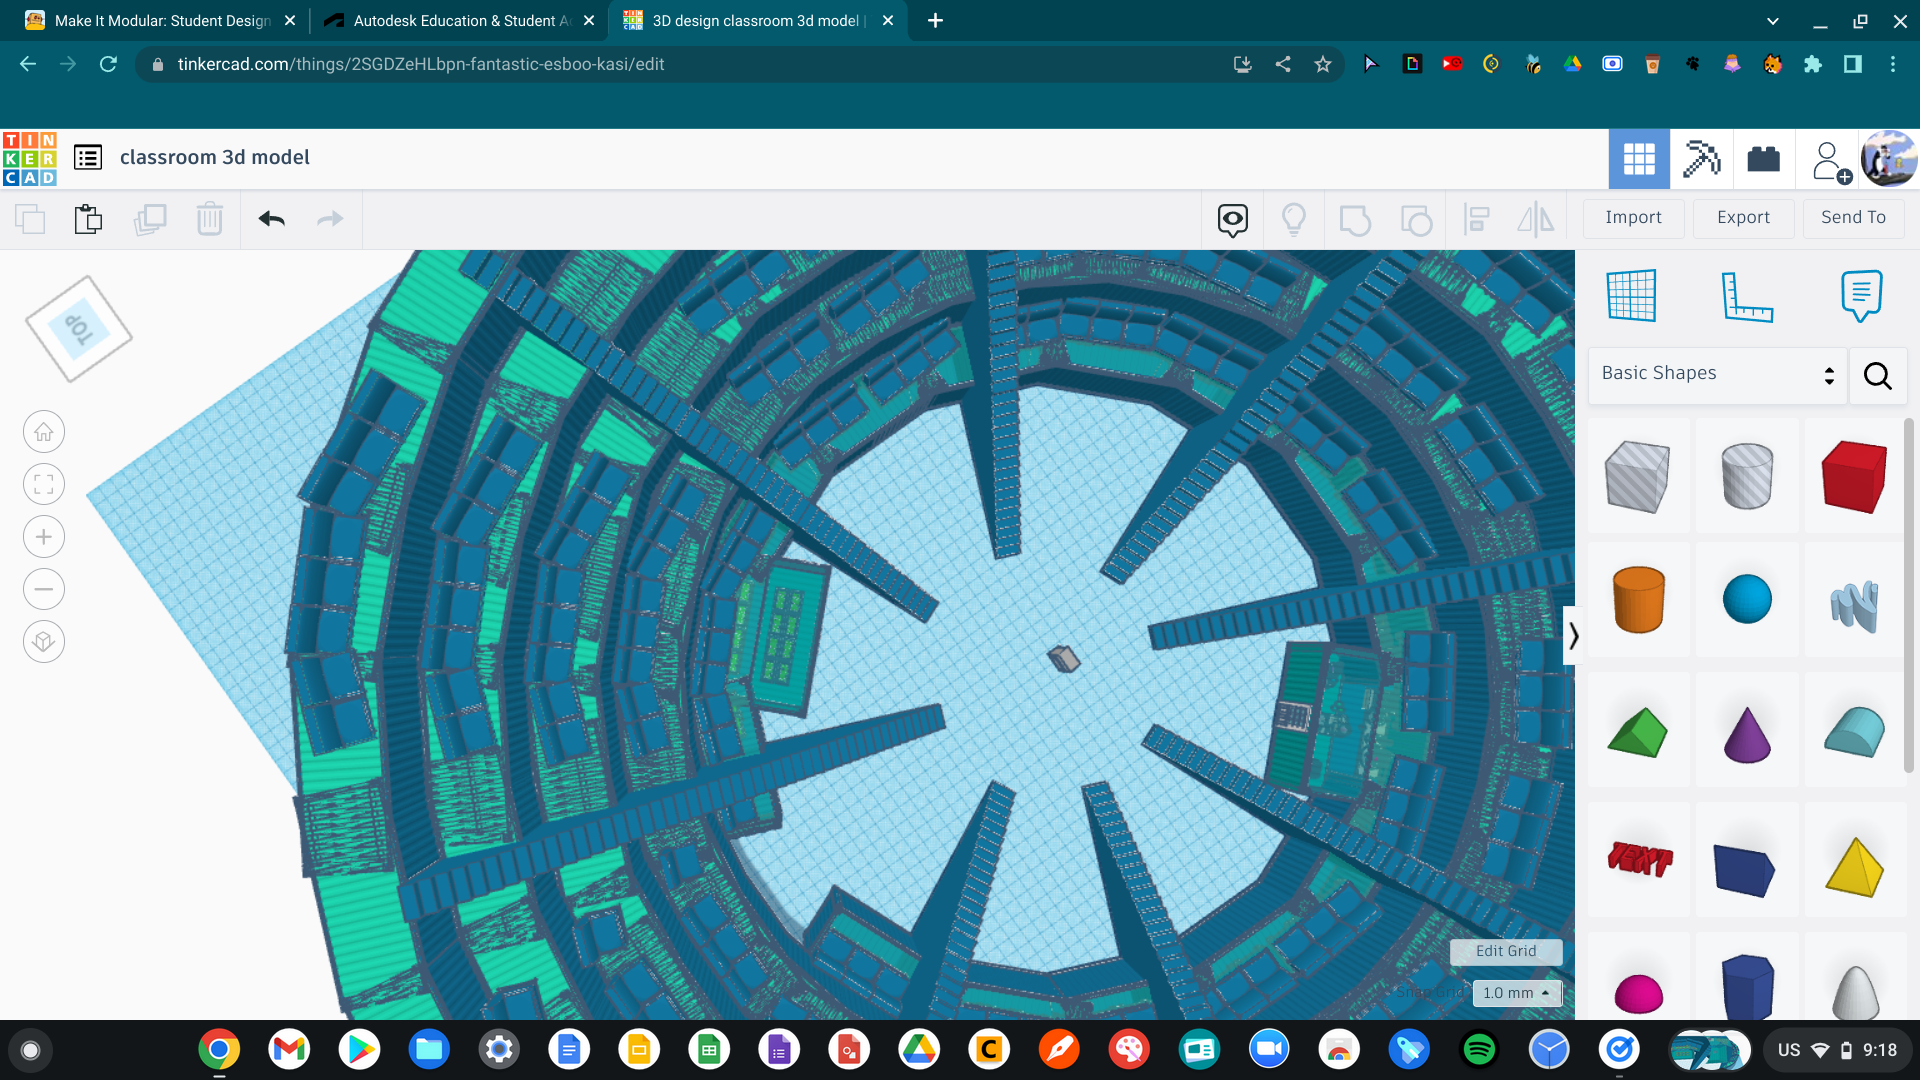Pick the striped Box hole shape
The height and width of the screenshot is (1080, 1920).
coord(1637,477)
